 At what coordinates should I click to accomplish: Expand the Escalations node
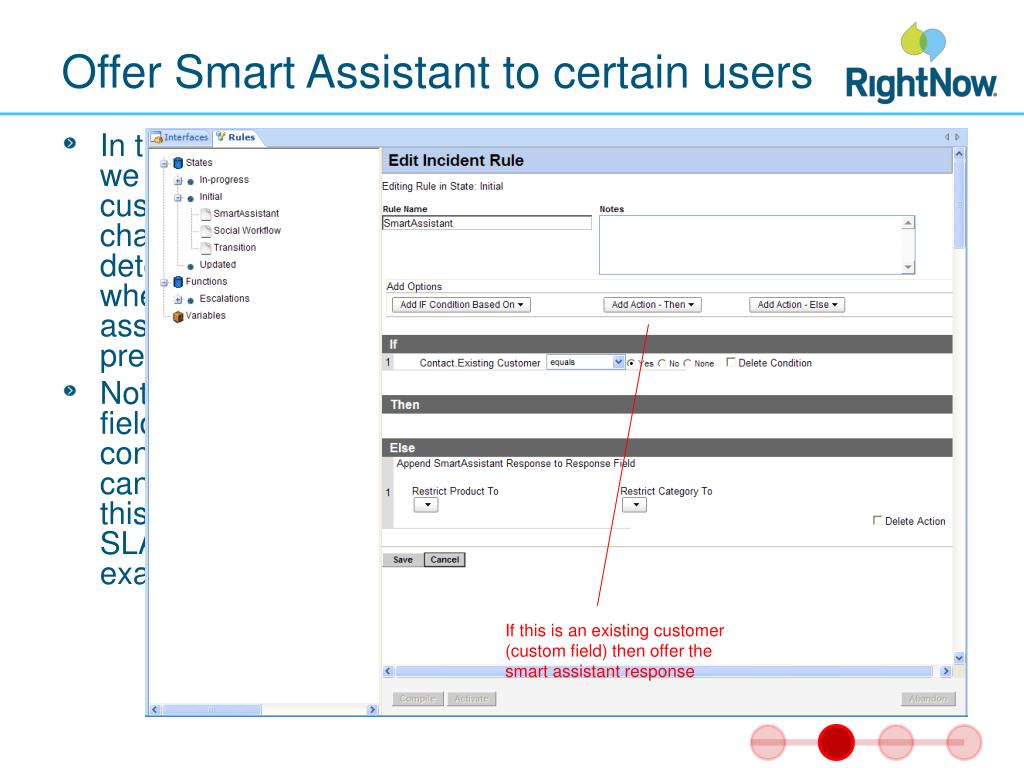178,299
